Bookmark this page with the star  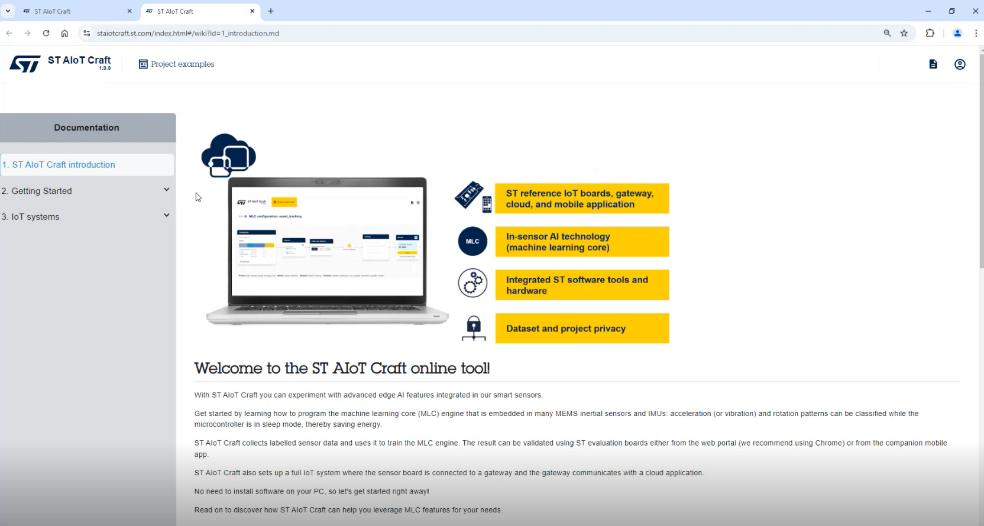pos(904,33)
